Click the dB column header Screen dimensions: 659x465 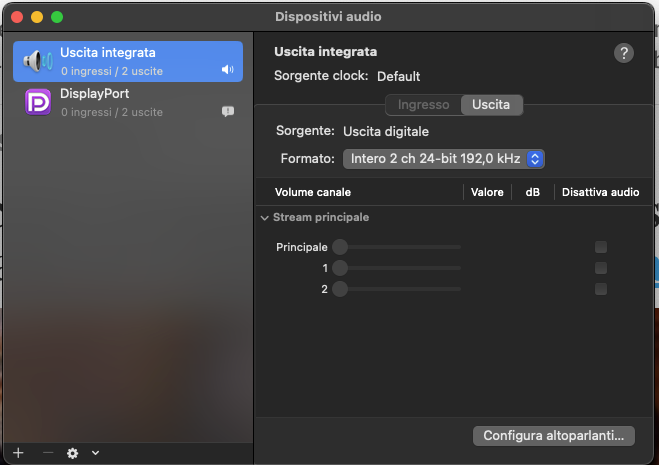(x=532, y=192)
